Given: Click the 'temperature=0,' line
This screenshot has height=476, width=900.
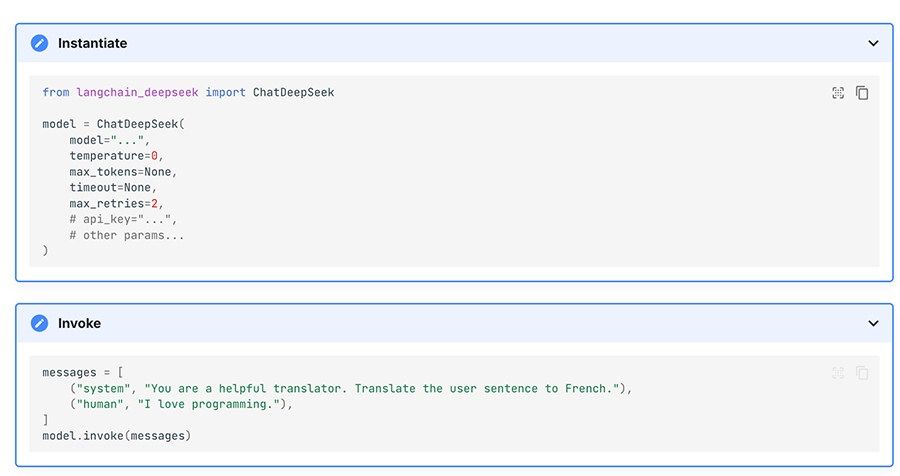Looking at the screenshot, I should 117,156.
